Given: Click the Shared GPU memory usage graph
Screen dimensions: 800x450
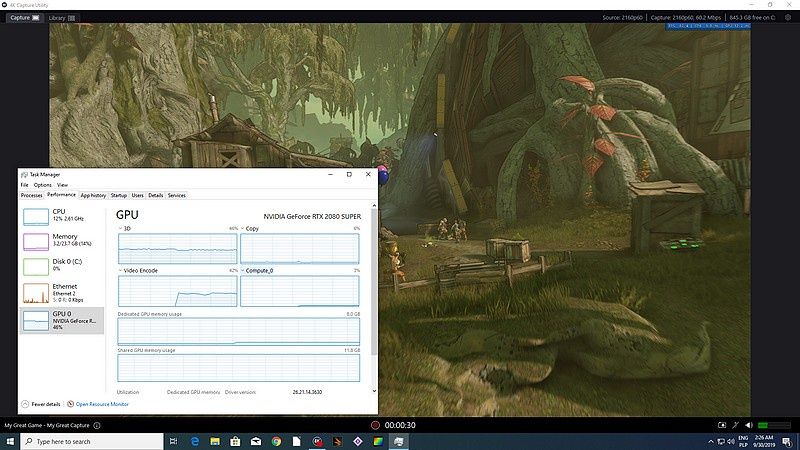Looking at the screenshot, I should click(x=238, y=368).
